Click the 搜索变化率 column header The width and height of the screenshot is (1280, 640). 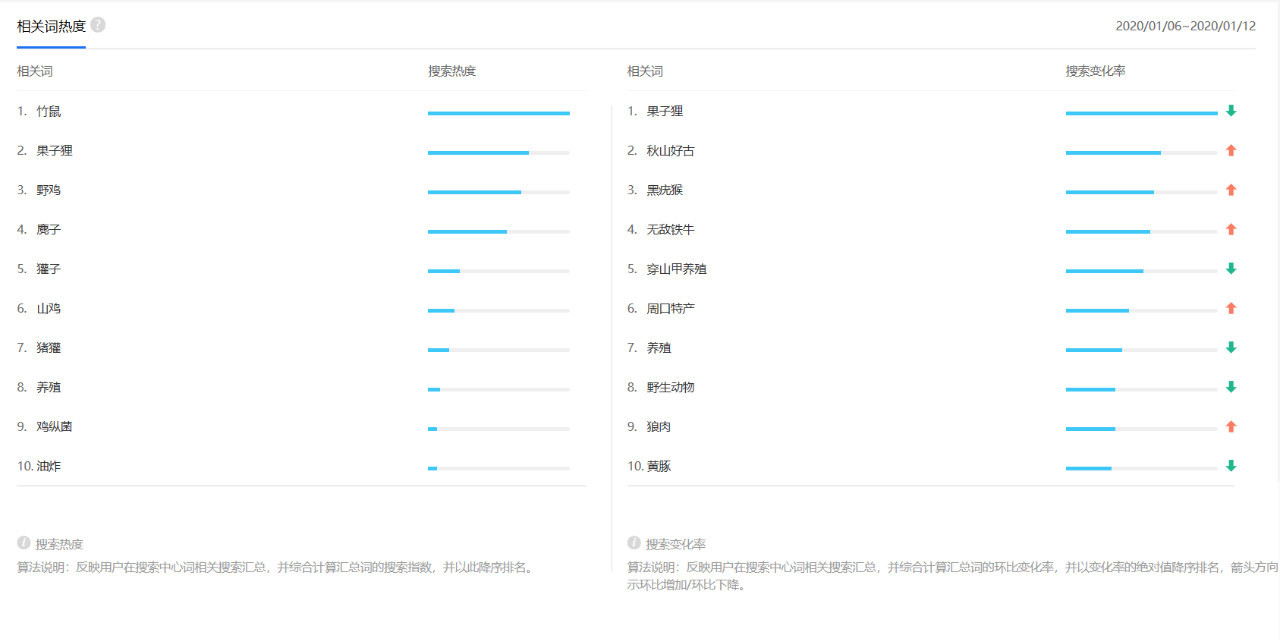(x=1096, y=72)
